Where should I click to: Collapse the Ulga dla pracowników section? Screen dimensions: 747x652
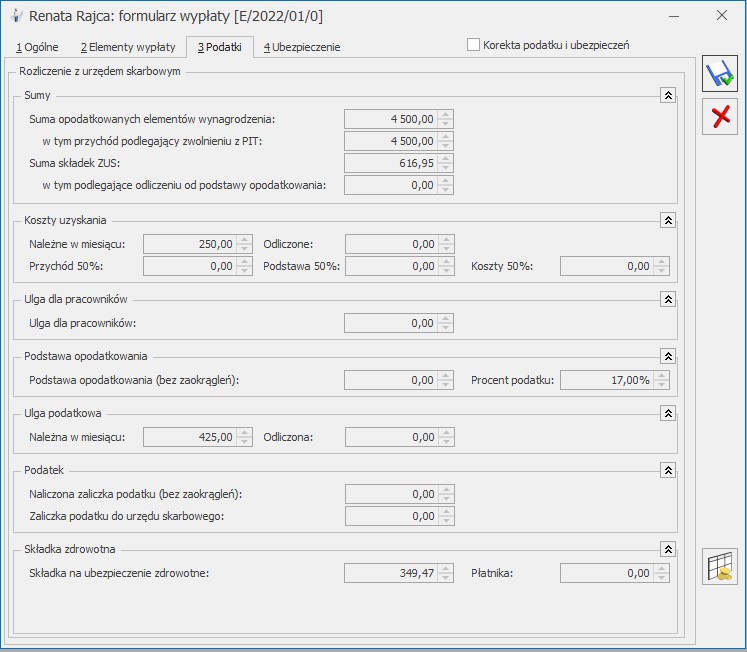[668, 300]
